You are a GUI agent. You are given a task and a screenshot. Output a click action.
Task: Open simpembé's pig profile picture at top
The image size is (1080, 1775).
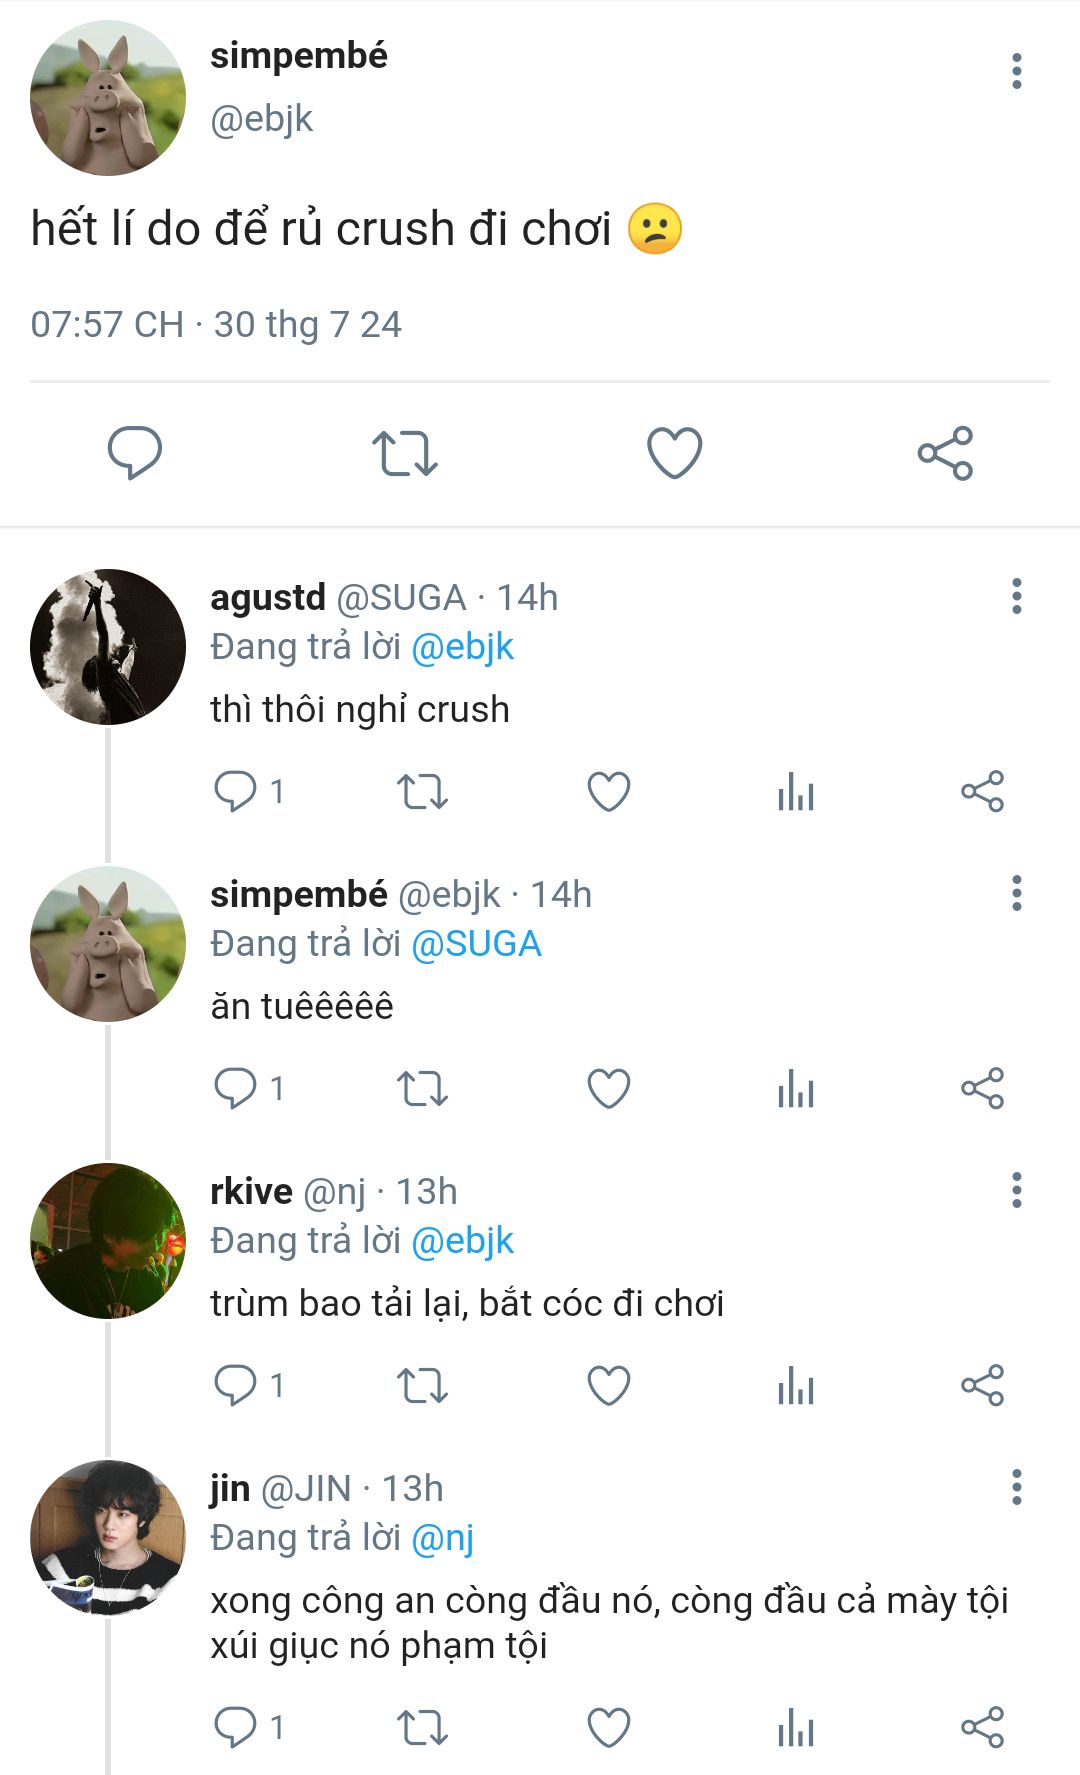click(108, 98)
